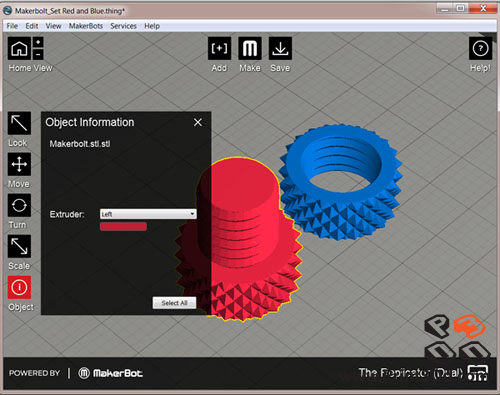
Task: Open the Services menu
Action: pos(123,26)
